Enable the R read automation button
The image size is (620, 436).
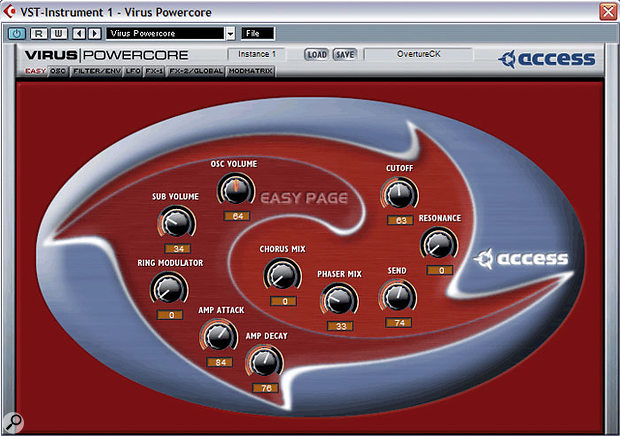tap(38, 34)
